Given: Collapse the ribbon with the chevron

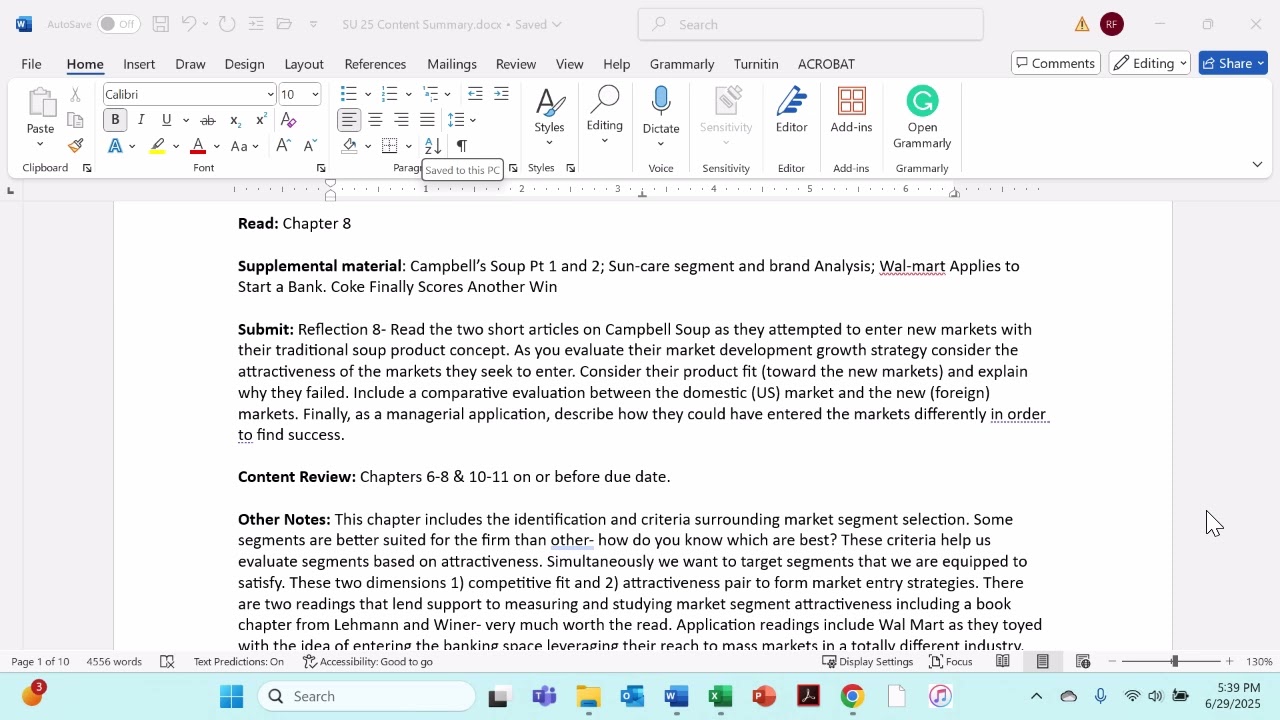Looking at the screenshot, I should click(1258, 164).
